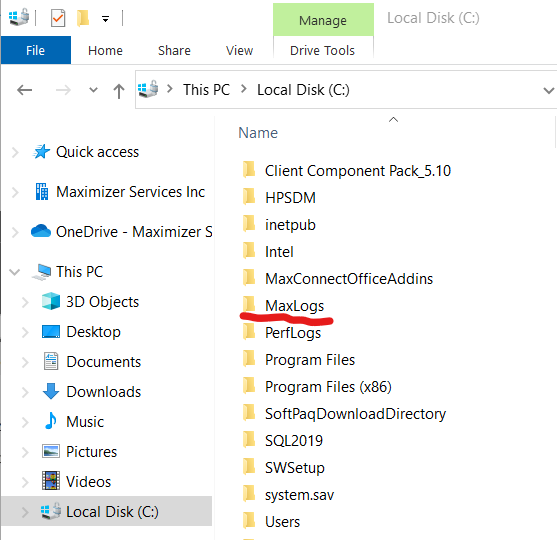Navigate up one level with up arrow
Viewport: 557px width, 540px height.
[119, 91]
